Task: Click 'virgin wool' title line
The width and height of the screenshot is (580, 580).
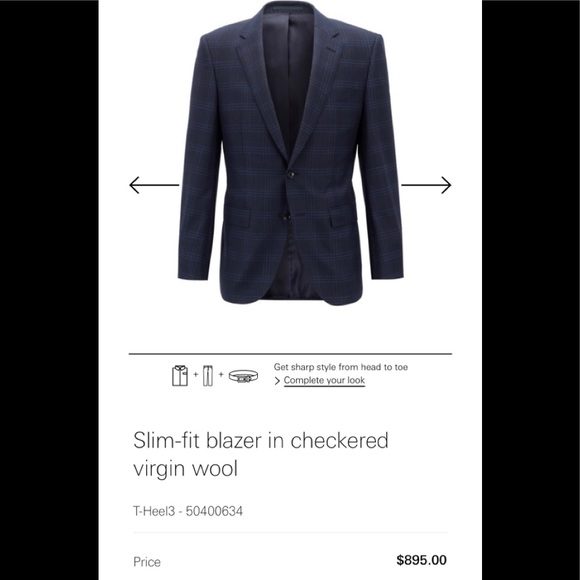Action: pos(185,468)
